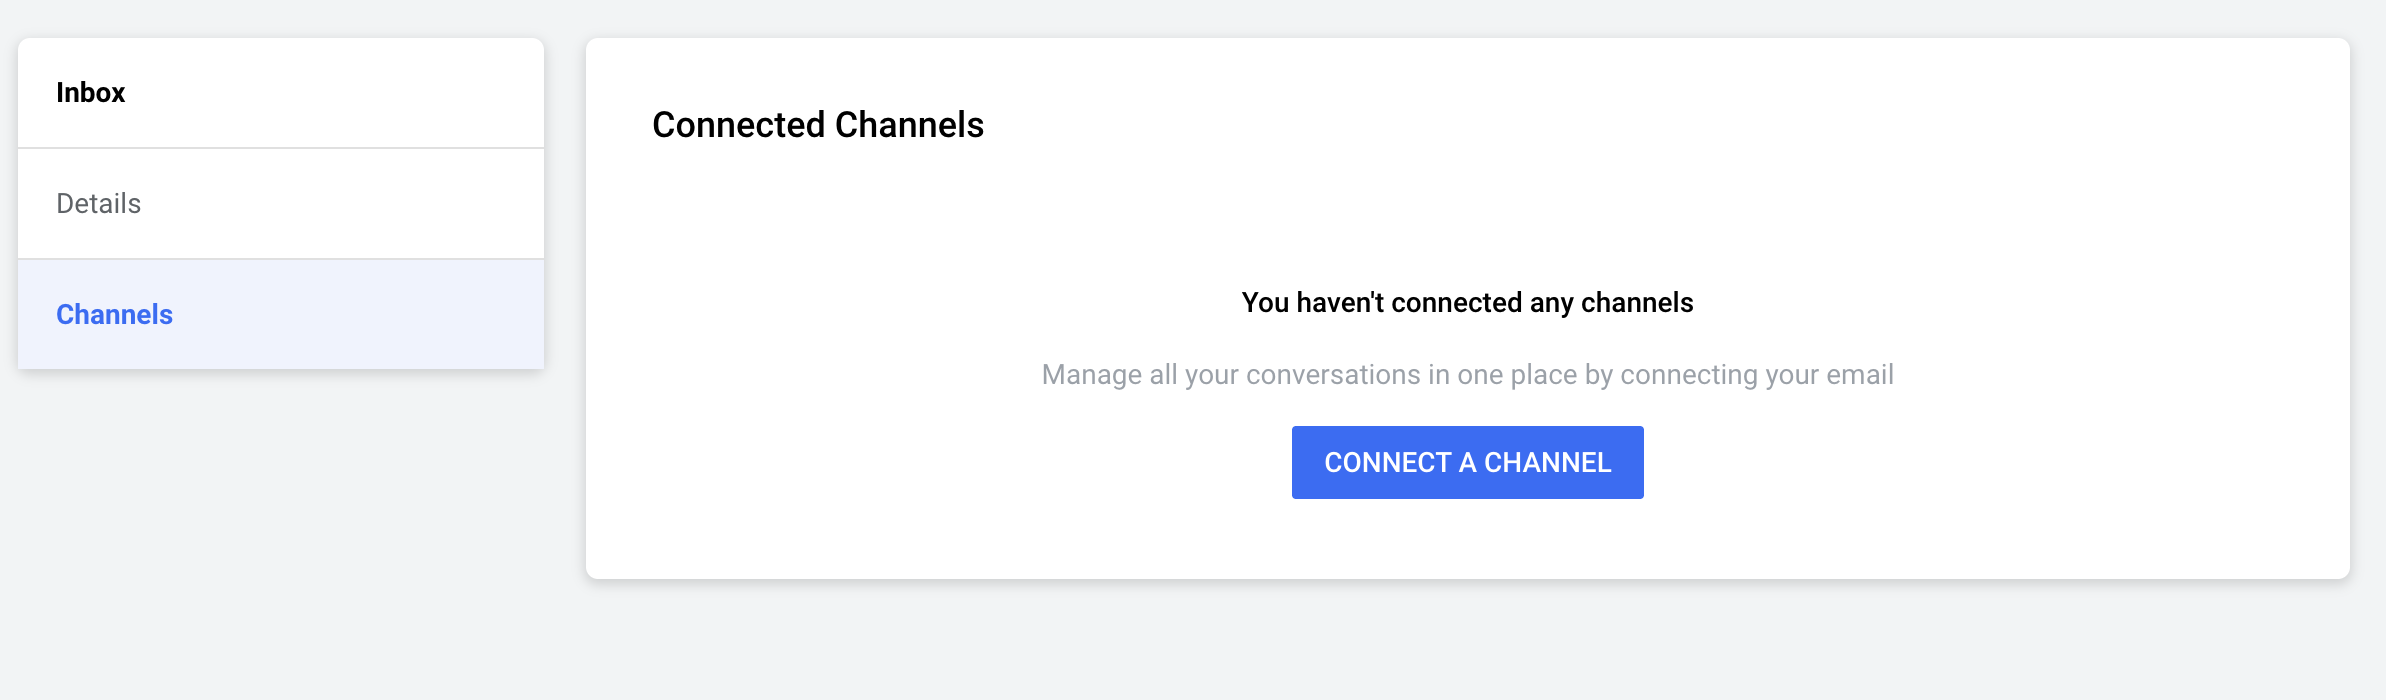Select the Channels sidebar item
This screenshot has width=2386, height=700.
point(115,315)
